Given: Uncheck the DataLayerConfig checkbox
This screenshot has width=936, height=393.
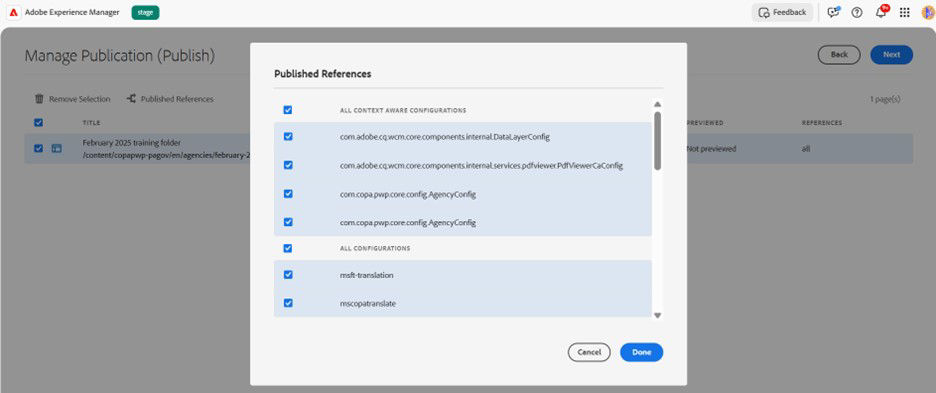Looking at the screenshot, I should click(288, 136).
